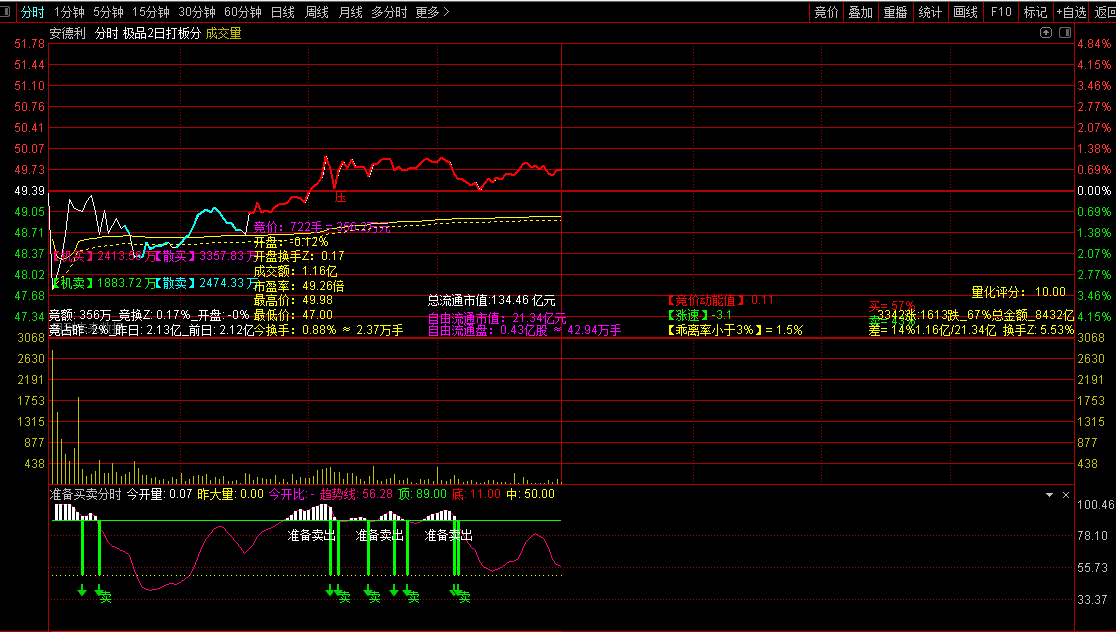Click the 市盈率: 49.26倍 text
1116x632 pixels.
[x=299, y=286]
